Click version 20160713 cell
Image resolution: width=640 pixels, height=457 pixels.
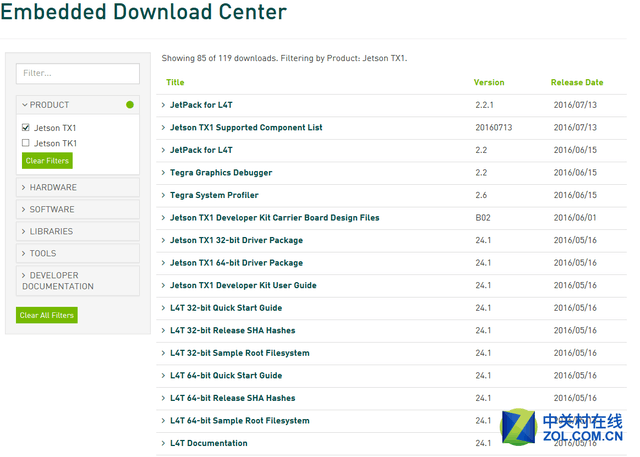(x=493, y=128)
